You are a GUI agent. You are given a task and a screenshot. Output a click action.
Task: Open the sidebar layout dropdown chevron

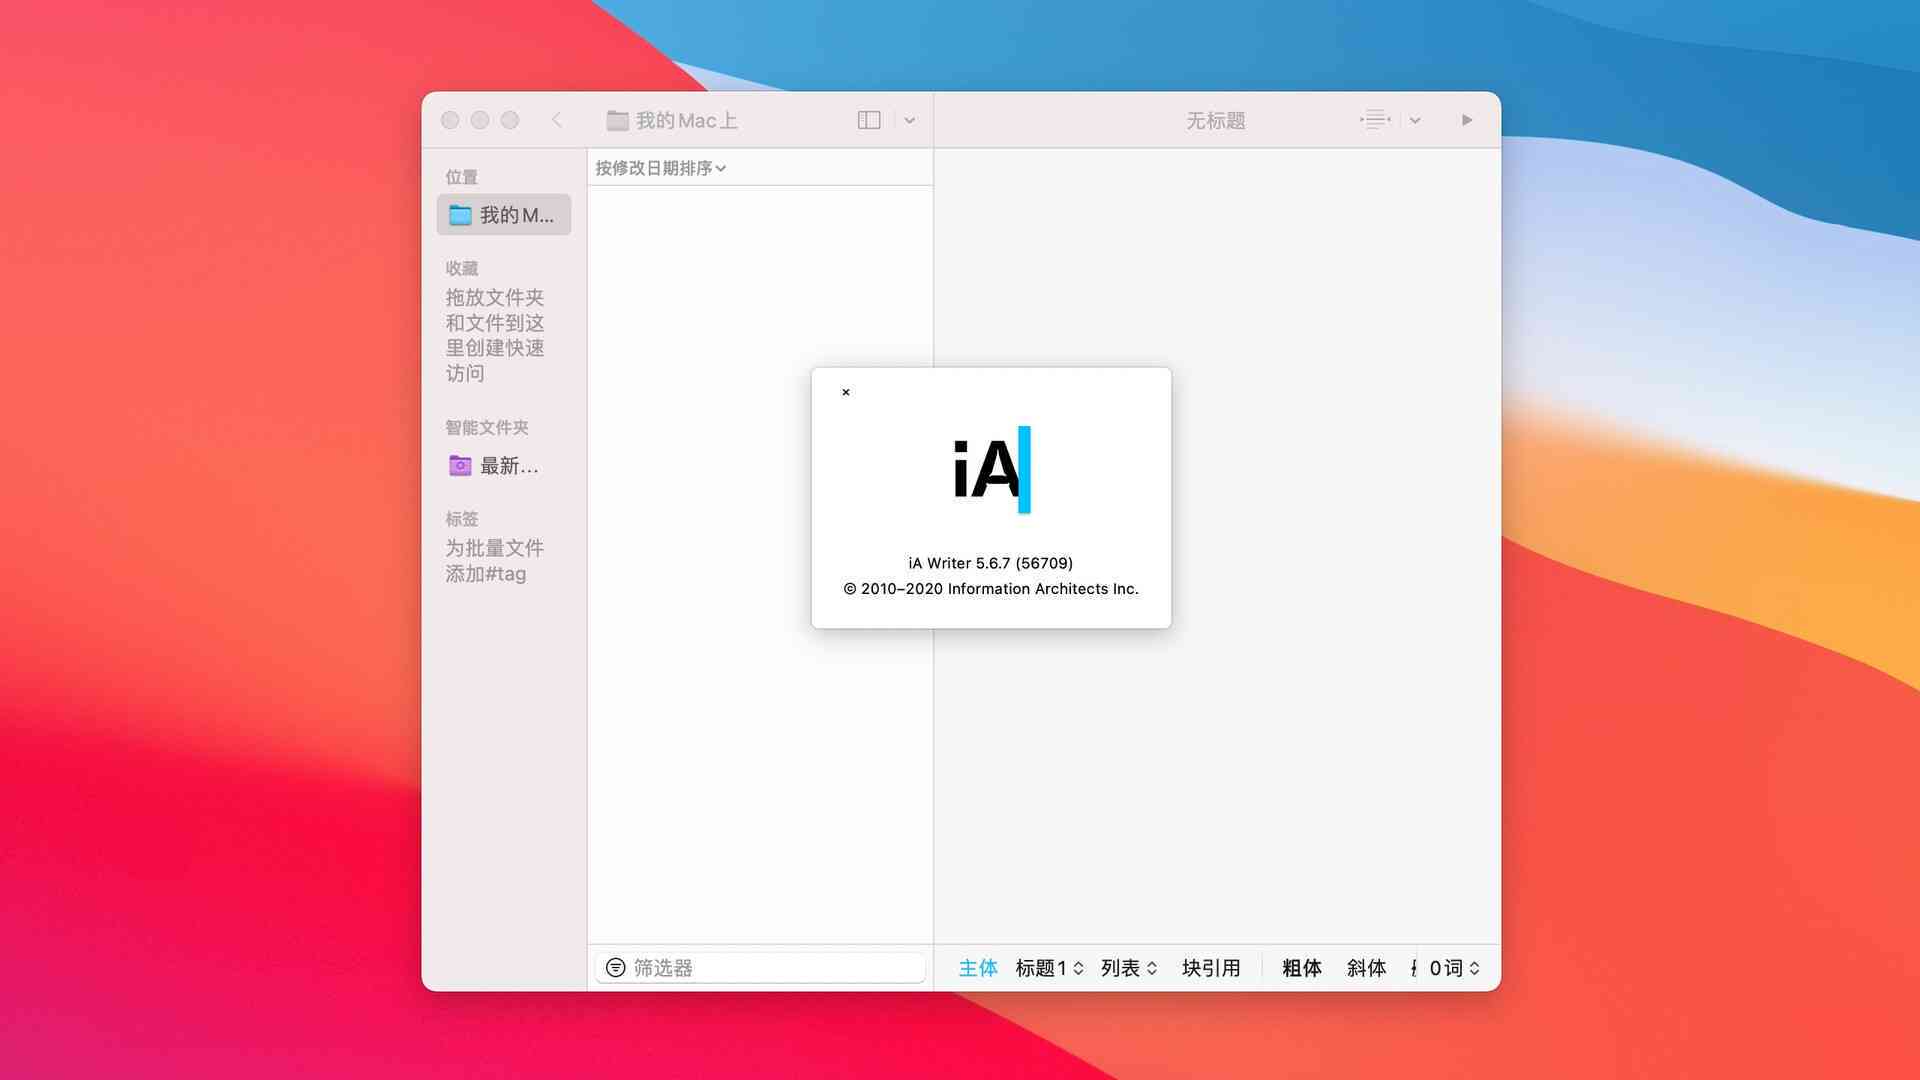[x=910, y=120]
